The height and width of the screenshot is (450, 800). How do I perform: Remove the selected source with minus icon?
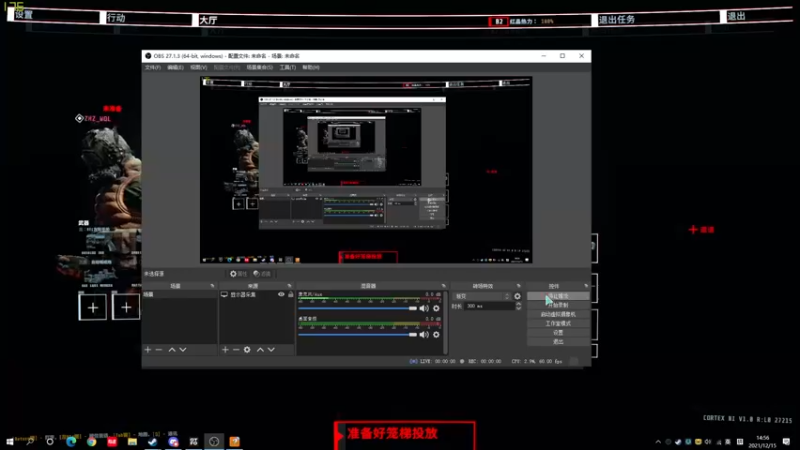click(x=236, y=349)
